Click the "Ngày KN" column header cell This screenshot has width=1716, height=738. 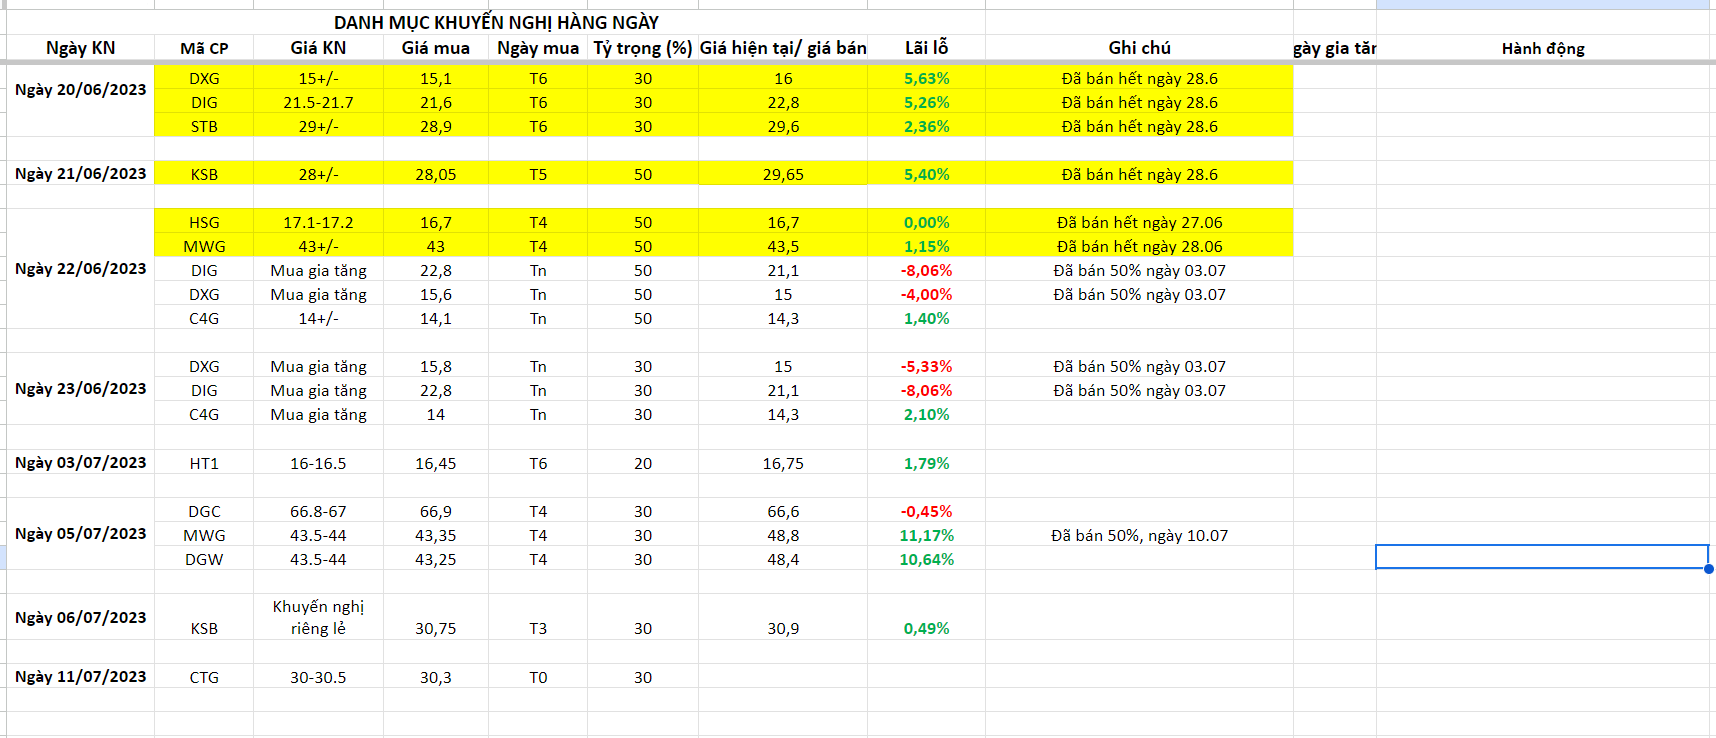(x=80, y=48)
